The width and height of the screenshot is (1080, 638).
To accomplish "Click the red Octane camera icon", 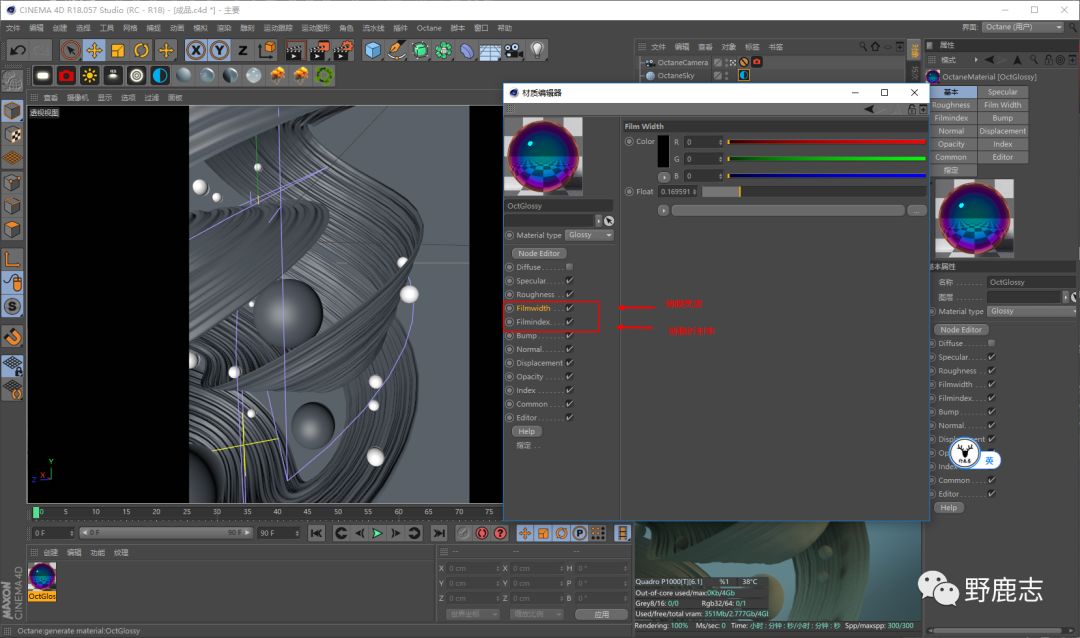I will tap(66, 75).
